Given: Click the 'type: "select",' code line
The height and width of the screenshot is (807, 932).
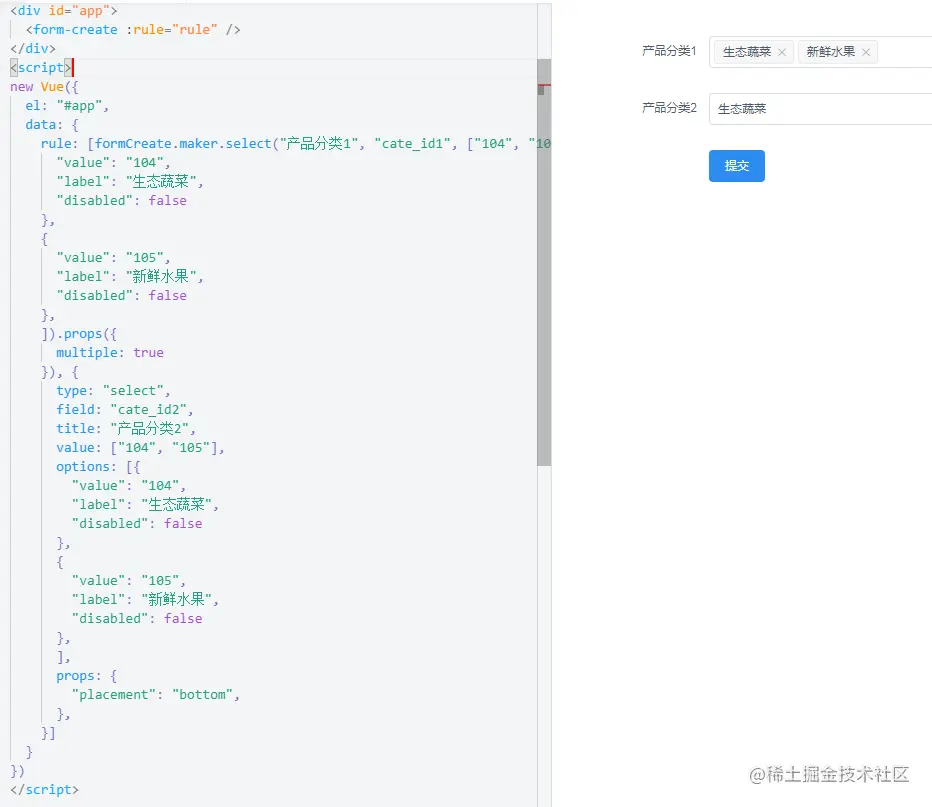Looking at the screenshot, I should point(113,391).
